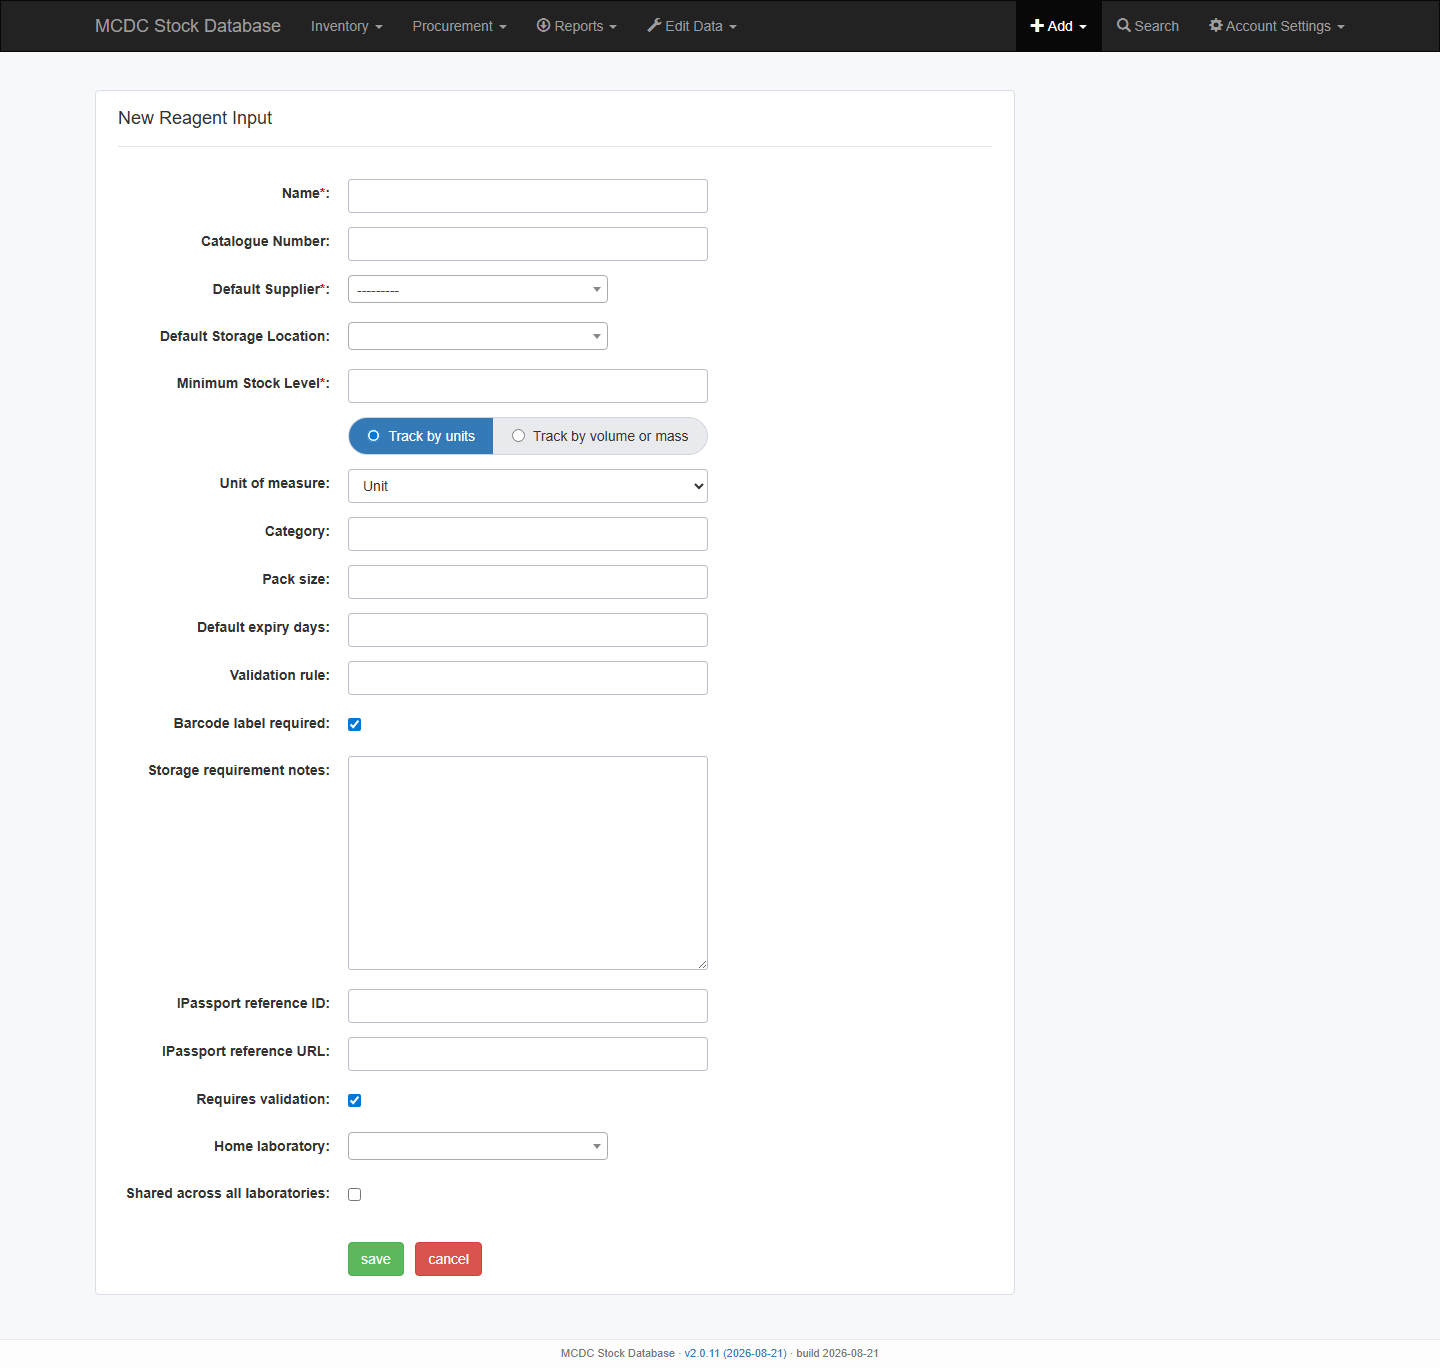This screenshot has height=1368, width=1440.
Task: Expand the Add dropdown menu
Action: pyautogui.click(x=1059, y=26)
